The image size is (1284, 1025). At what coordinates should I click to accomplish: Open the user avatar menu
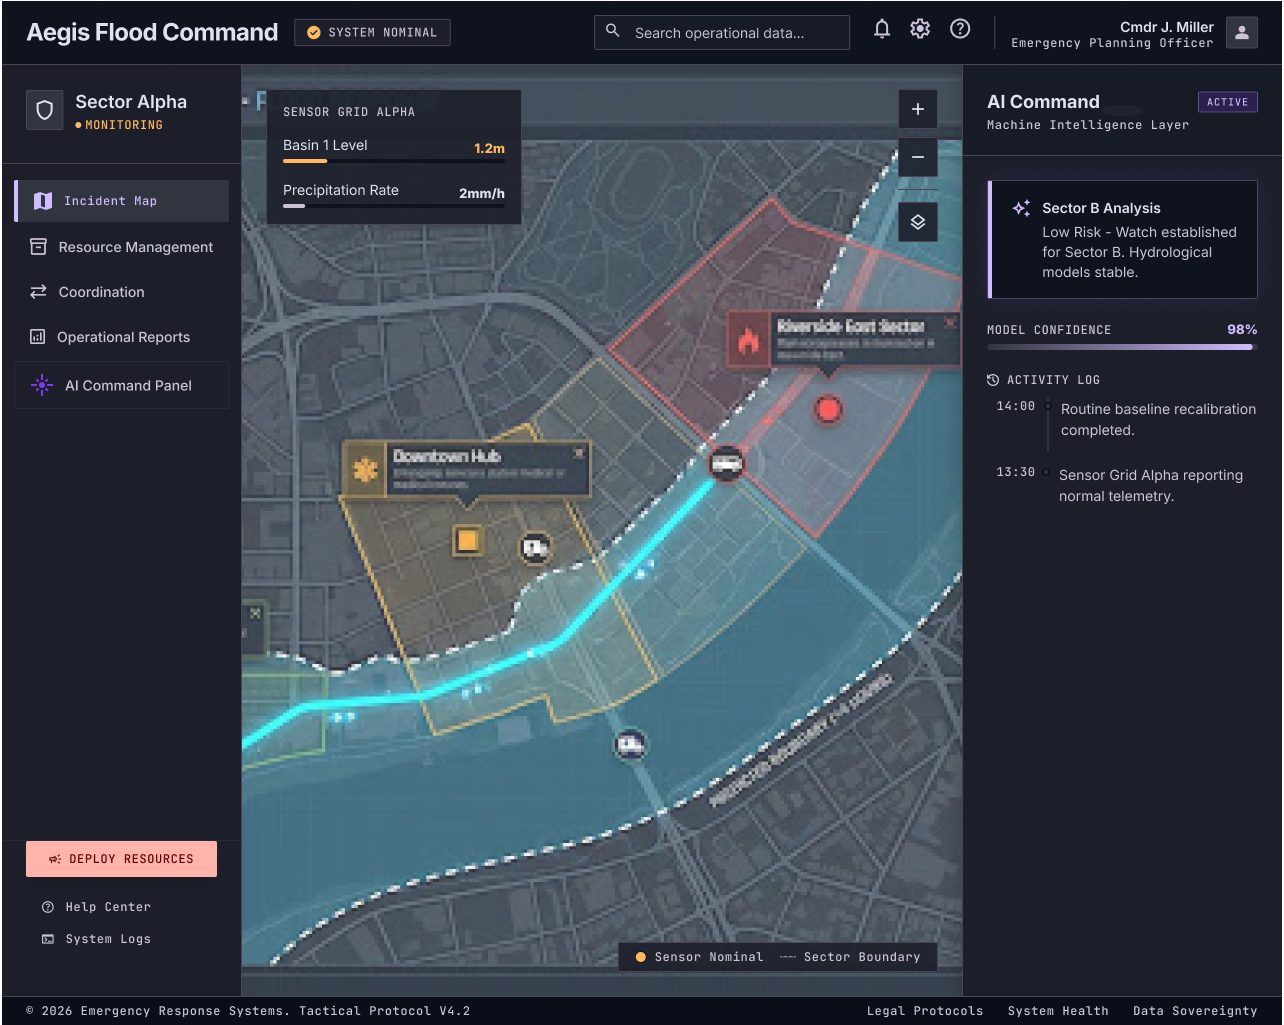click(1242, 33)
